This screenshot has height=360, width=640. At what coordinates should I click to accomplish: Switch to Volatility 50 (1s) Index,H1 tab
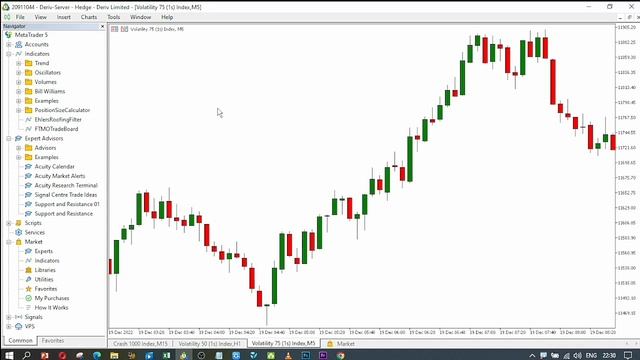(x=209, y=344)
